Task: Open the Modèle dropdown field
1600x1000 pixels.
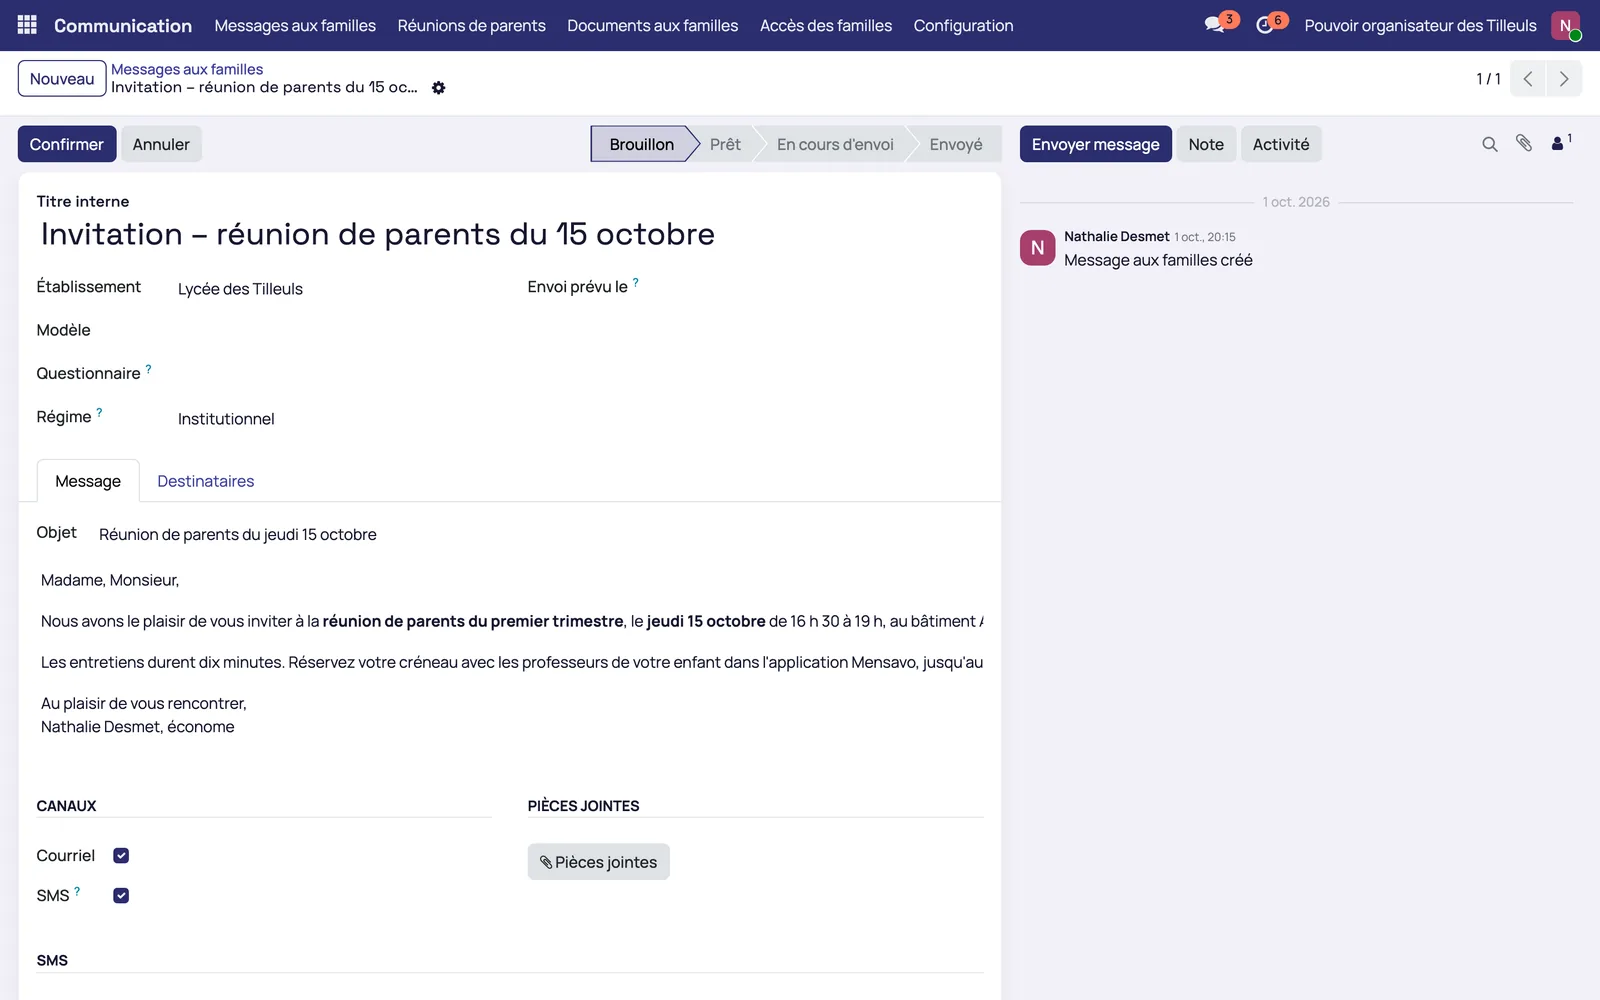Action: click(334, 331)
